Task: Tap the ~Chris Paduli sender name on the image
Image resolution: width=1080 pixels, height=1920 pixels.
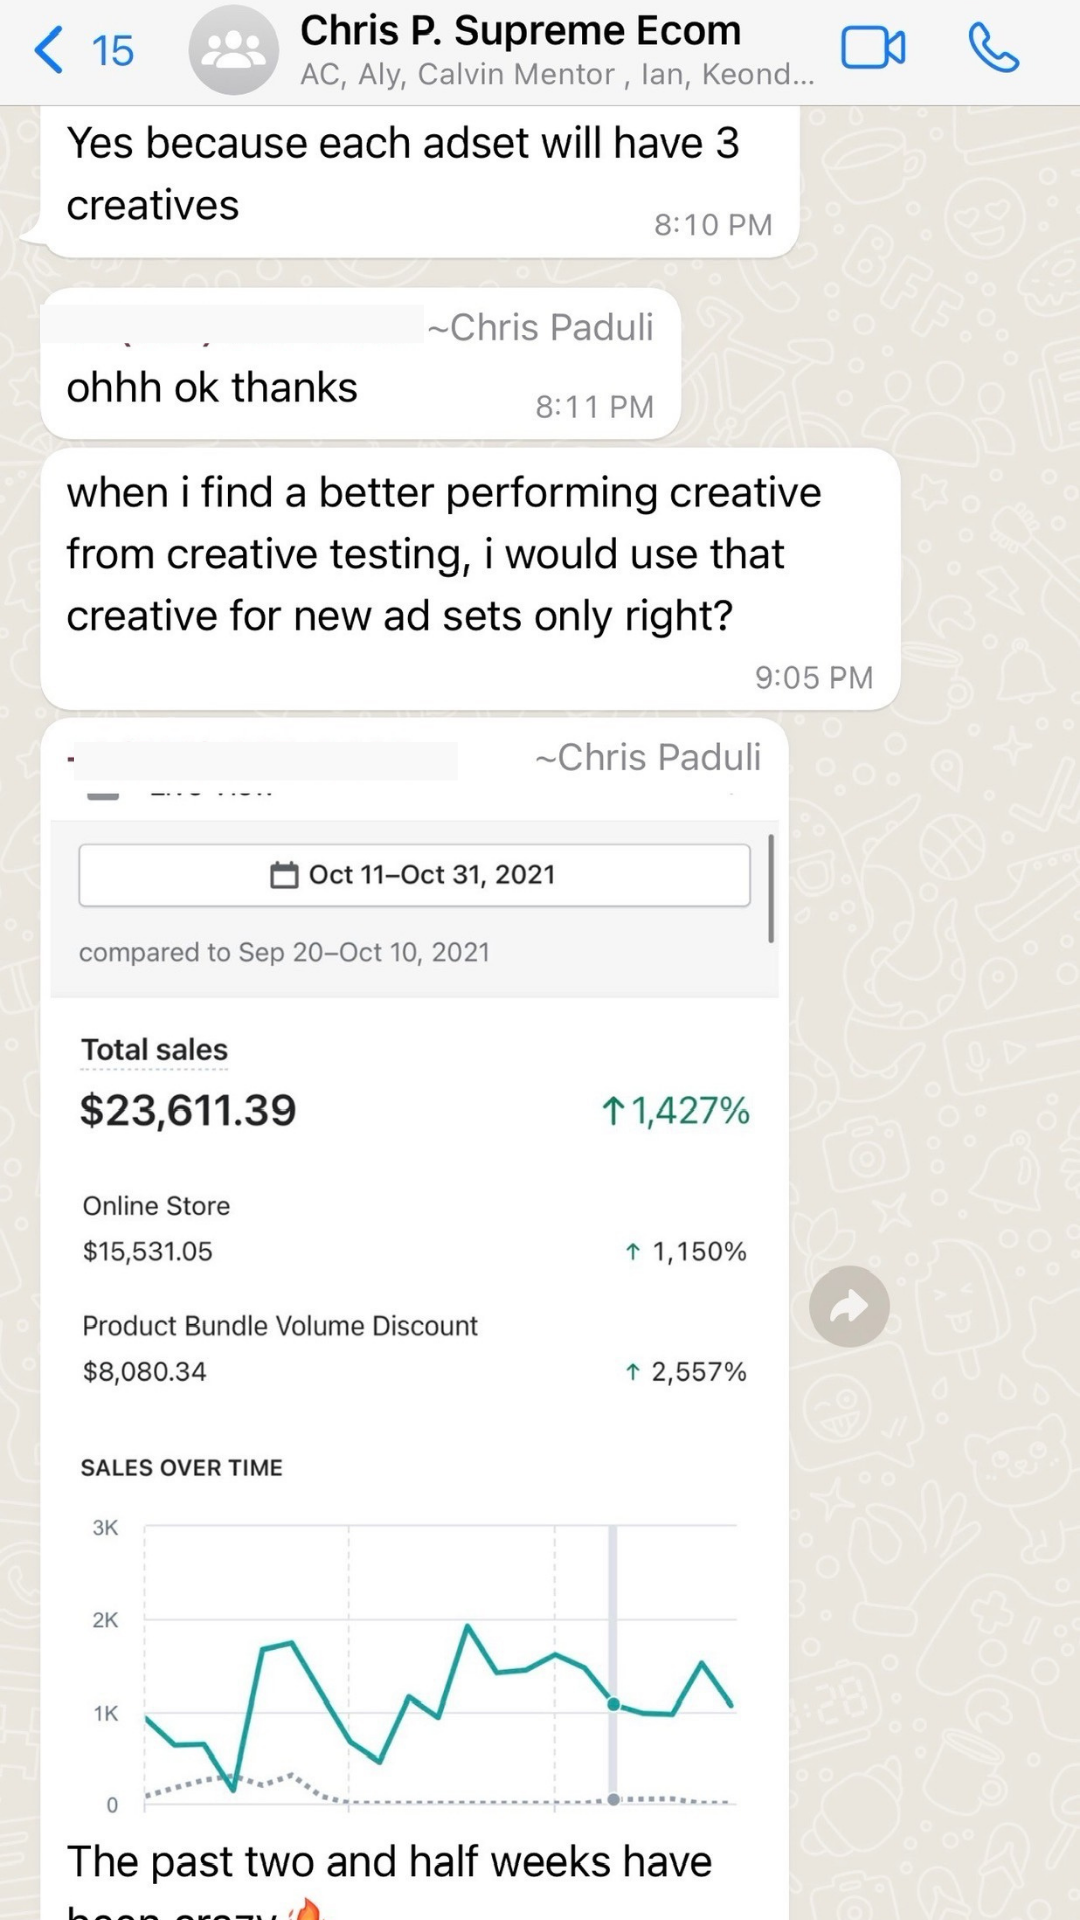Action: pyautogui.click(x=648, y=758)
